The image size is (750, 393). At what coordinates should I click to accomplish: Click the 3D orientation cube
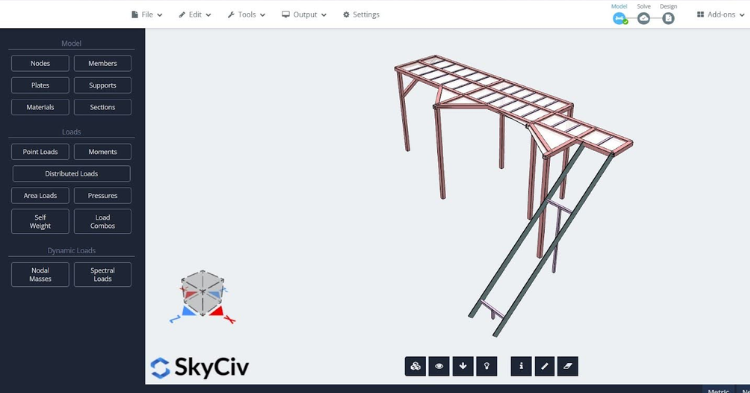(202, 293)
